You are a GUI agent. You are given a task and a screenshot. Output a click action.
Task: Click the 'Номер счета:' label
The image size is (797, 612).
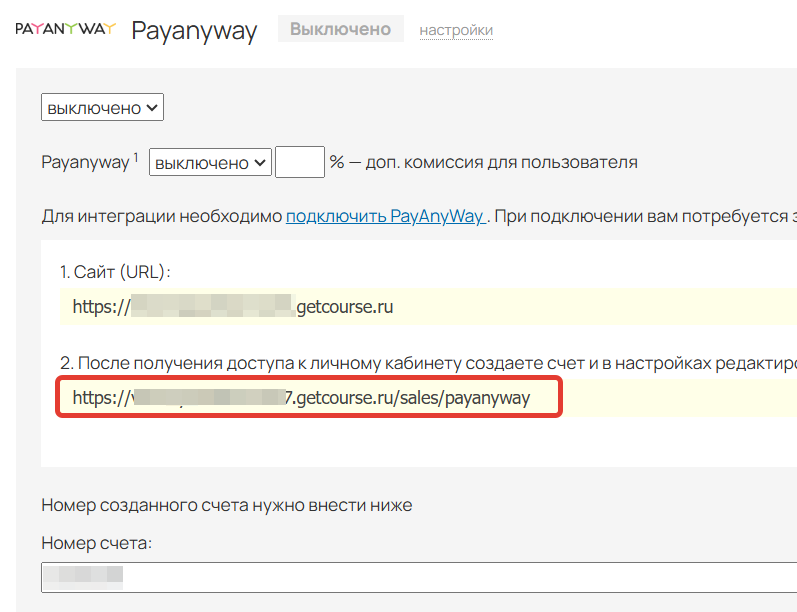tap(97, 543)
